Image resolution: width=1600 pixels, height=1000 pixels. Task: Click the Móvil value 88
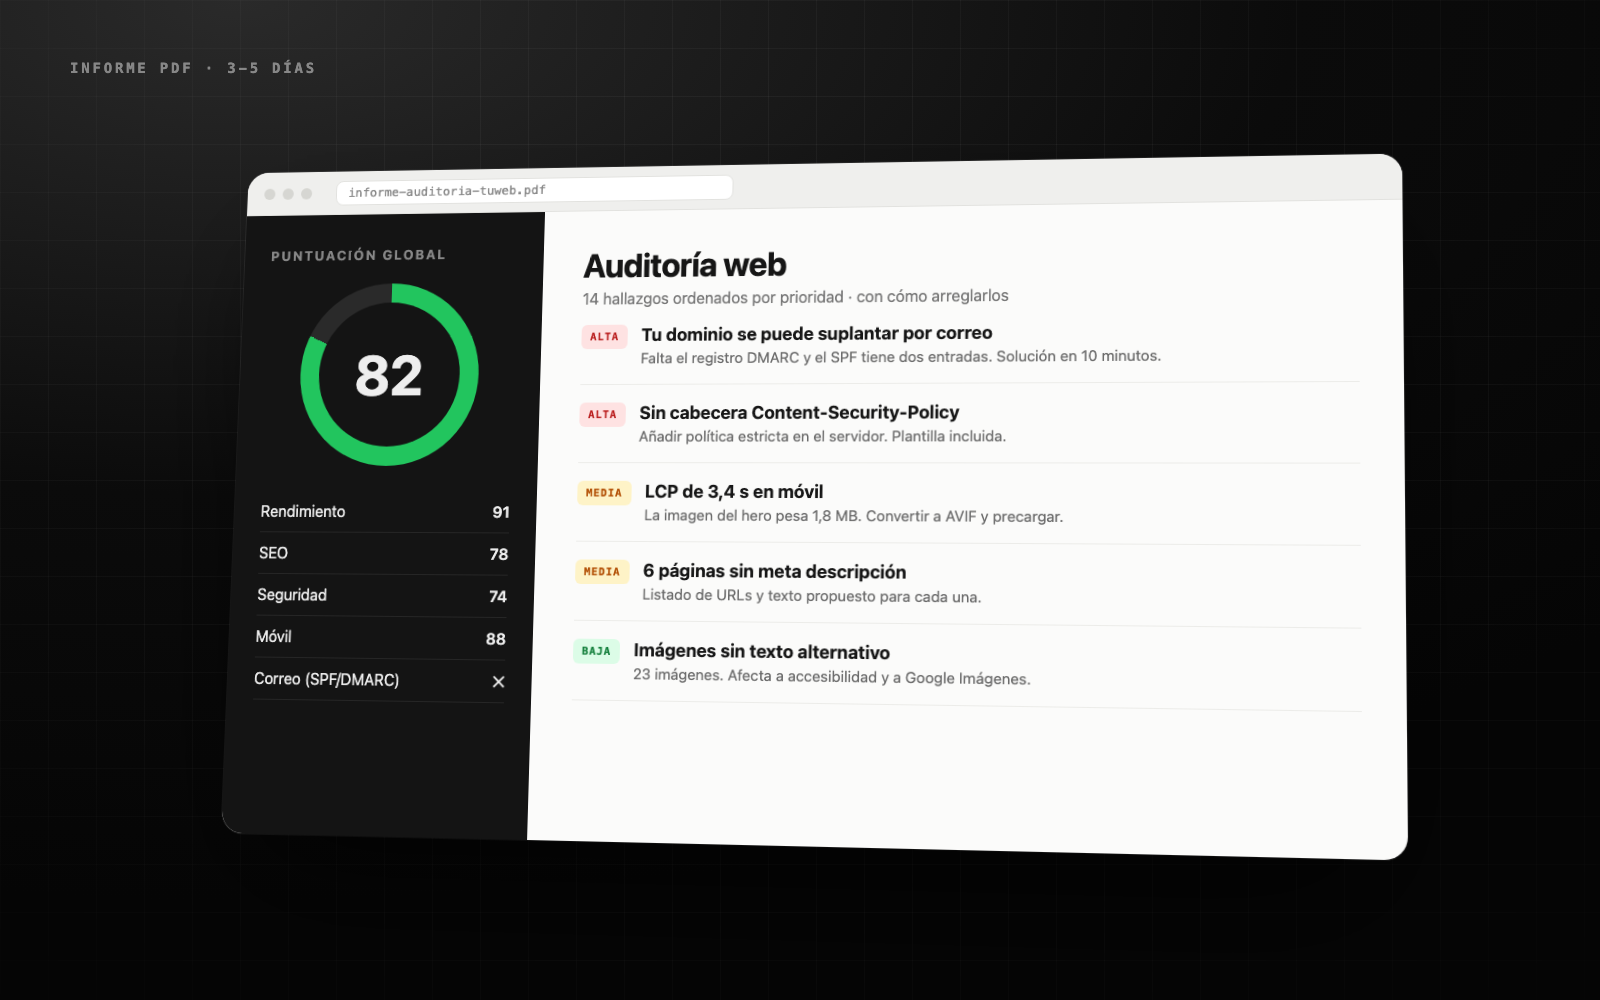pyautogui.click(x=496, y=639)
